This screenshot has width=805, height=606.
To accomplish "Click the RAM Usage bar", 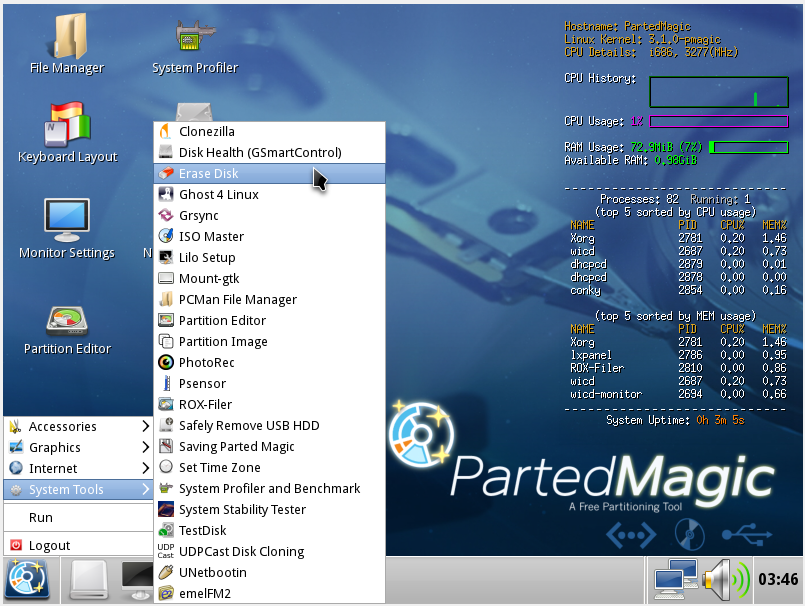I will (749, 147).
